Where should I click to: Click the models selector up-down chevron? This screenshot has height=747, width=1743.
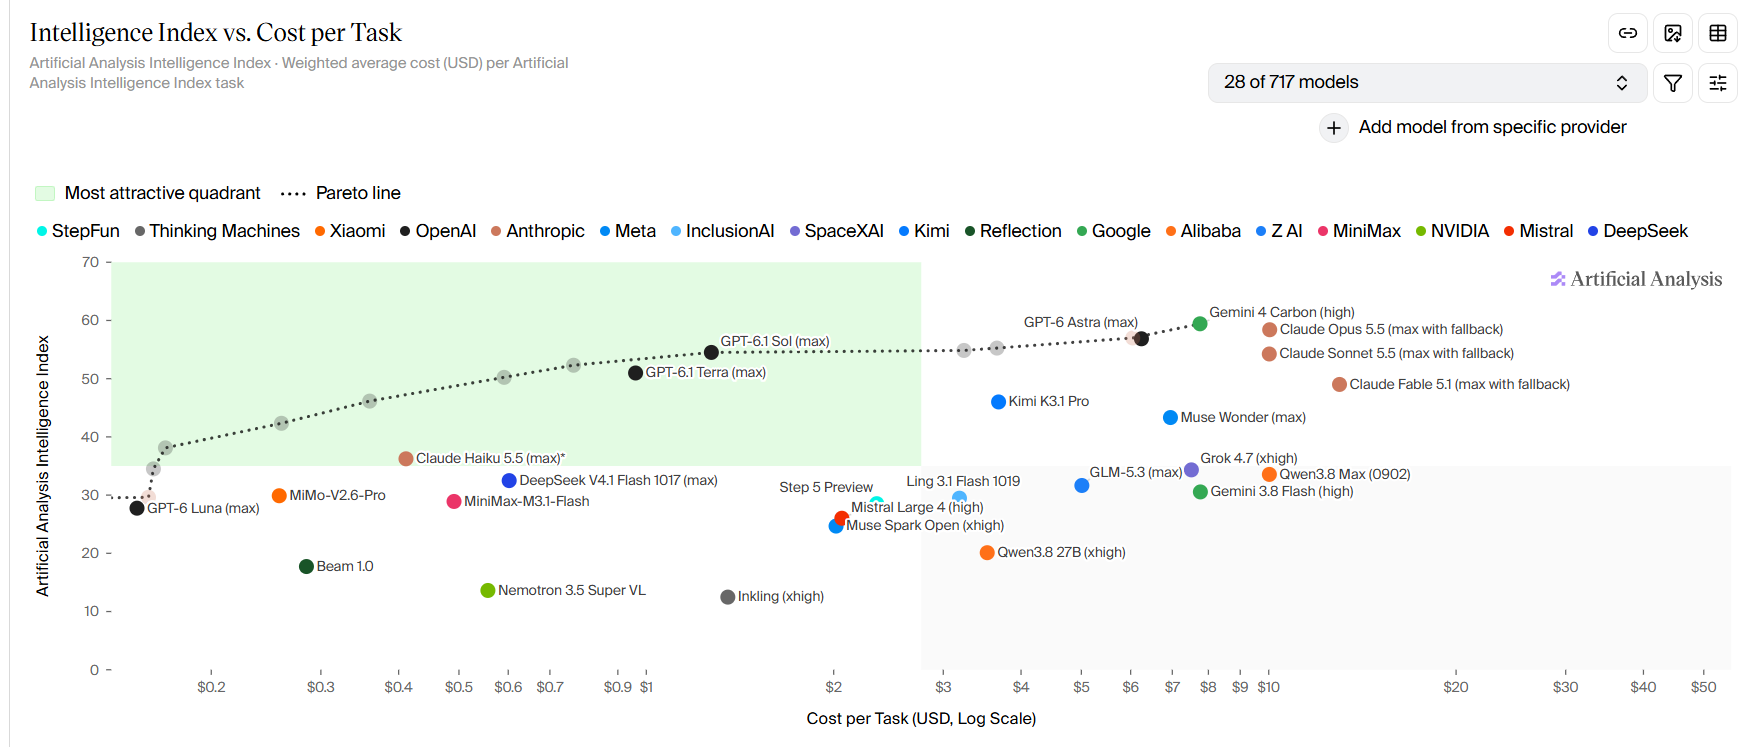pos(1622,83)
